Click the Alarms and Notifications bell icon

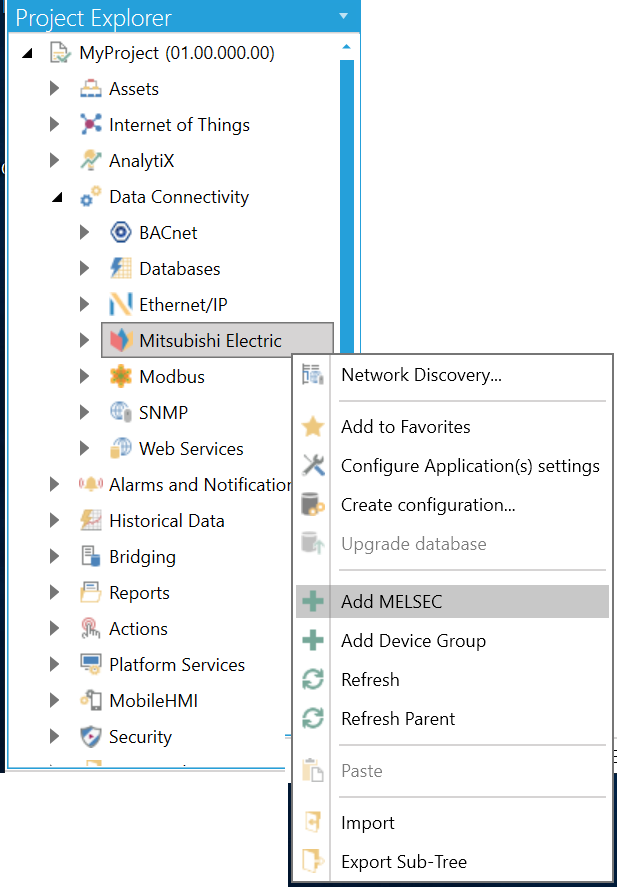pyautogui.click(x=91, y=485)
